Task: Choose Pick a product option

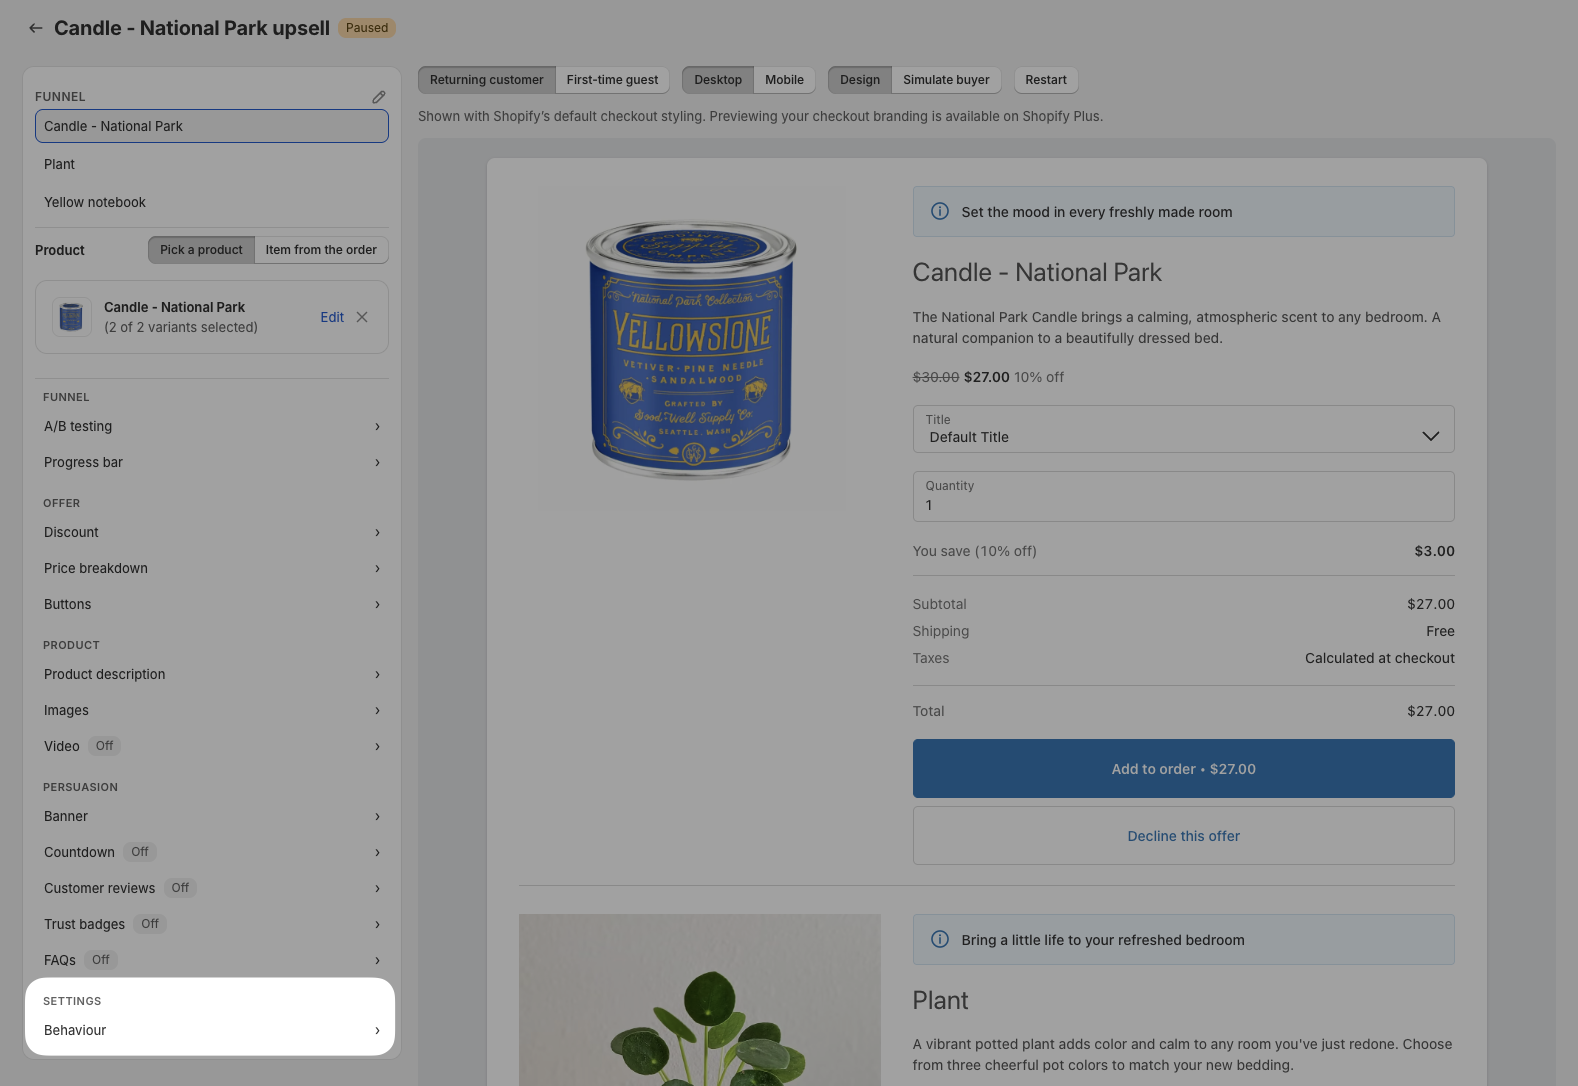Action: (201, 250)
